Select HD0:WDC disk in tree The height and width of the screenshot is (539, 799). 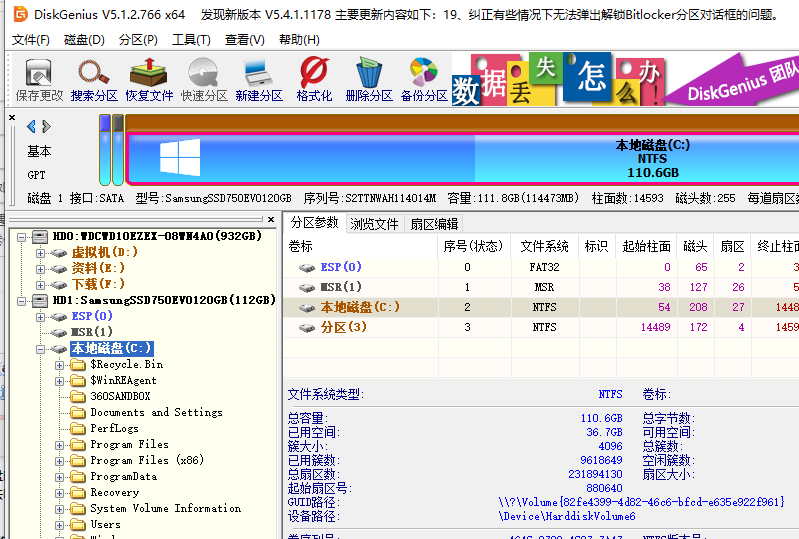tap(157, 236)
